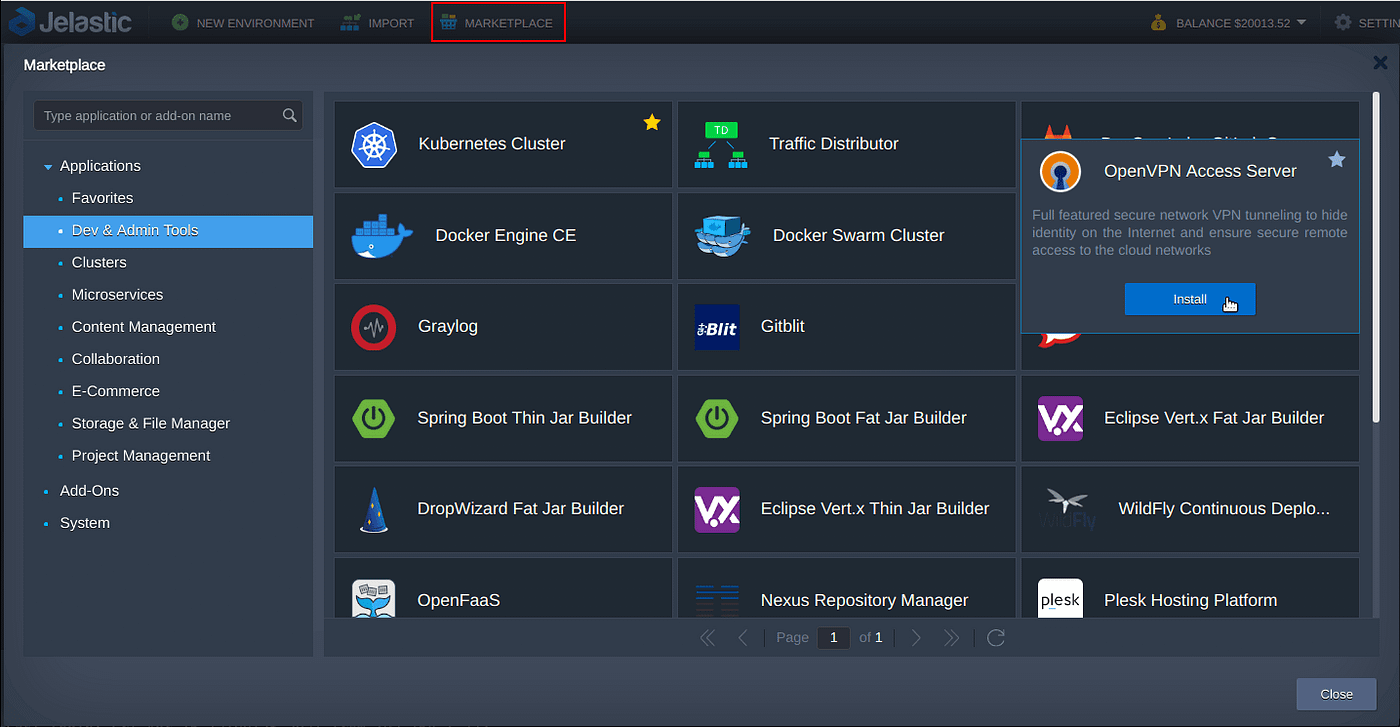Click the Gitblit logo icon

pyautogui.click(x=717, y=327)
